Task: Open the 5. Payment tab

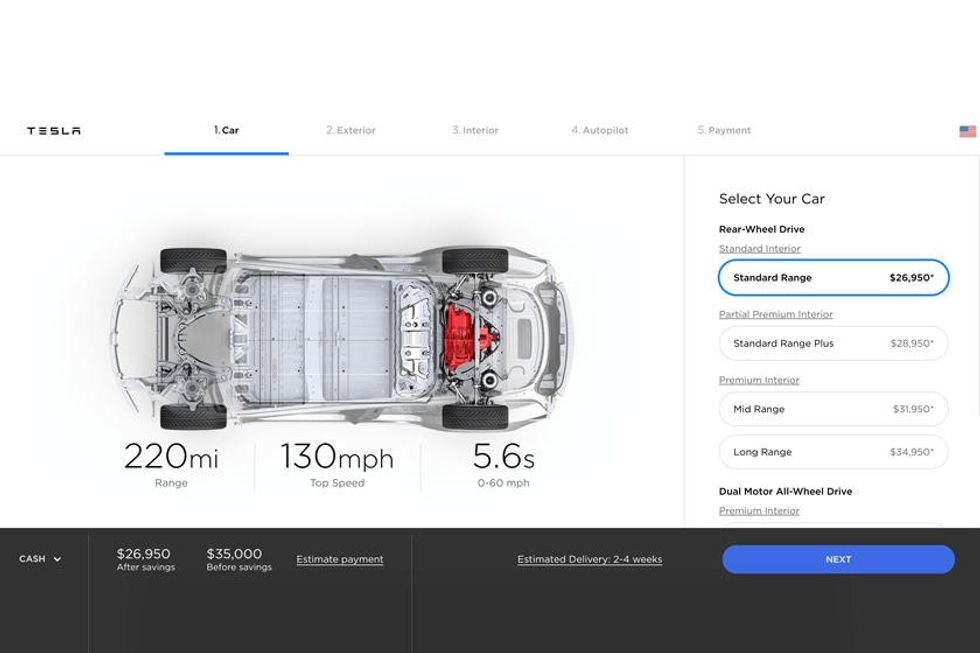Action: click(x=724, y=130)
